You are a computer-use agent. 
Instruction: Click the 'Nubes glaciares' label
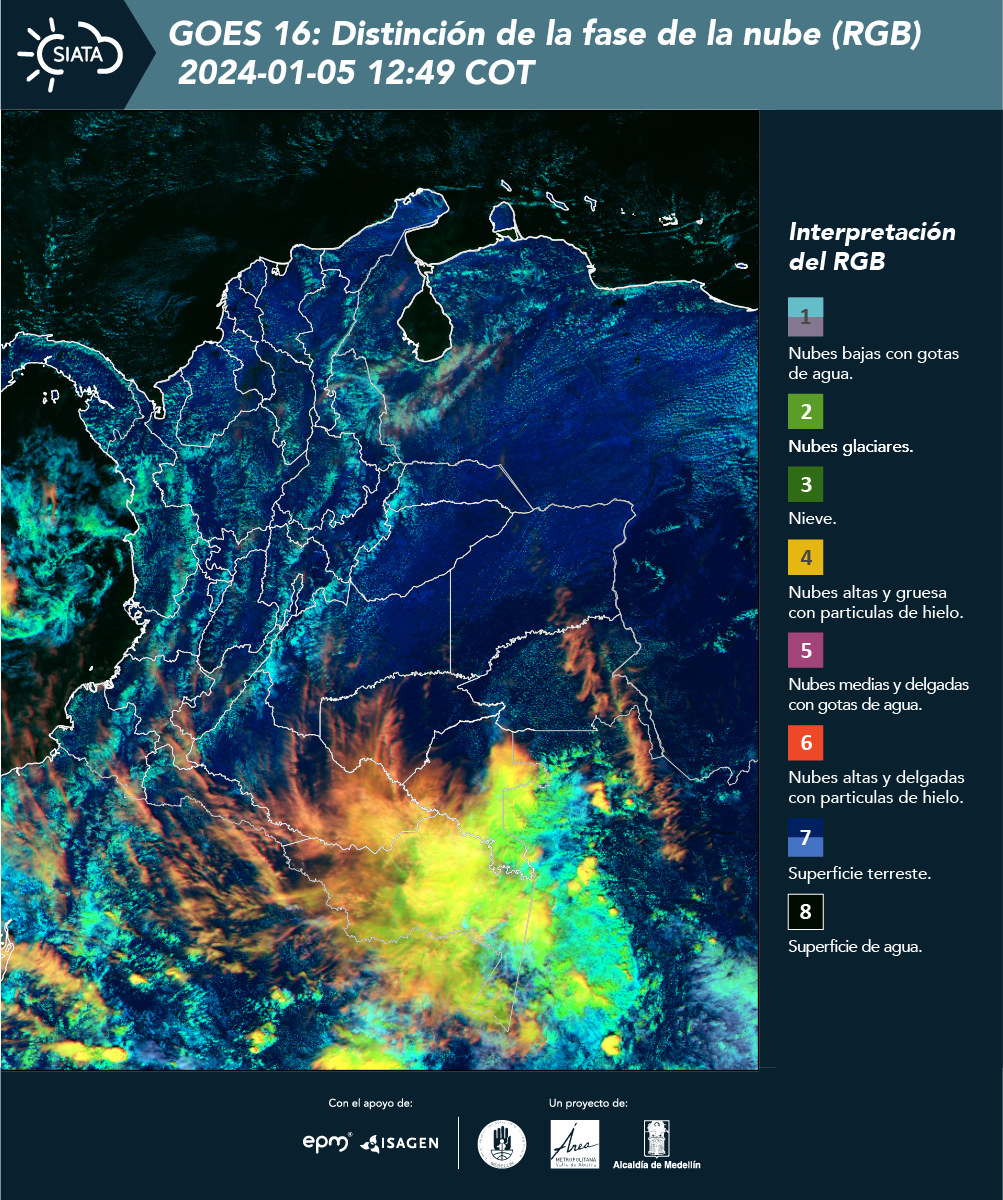[x=850, y=447]
